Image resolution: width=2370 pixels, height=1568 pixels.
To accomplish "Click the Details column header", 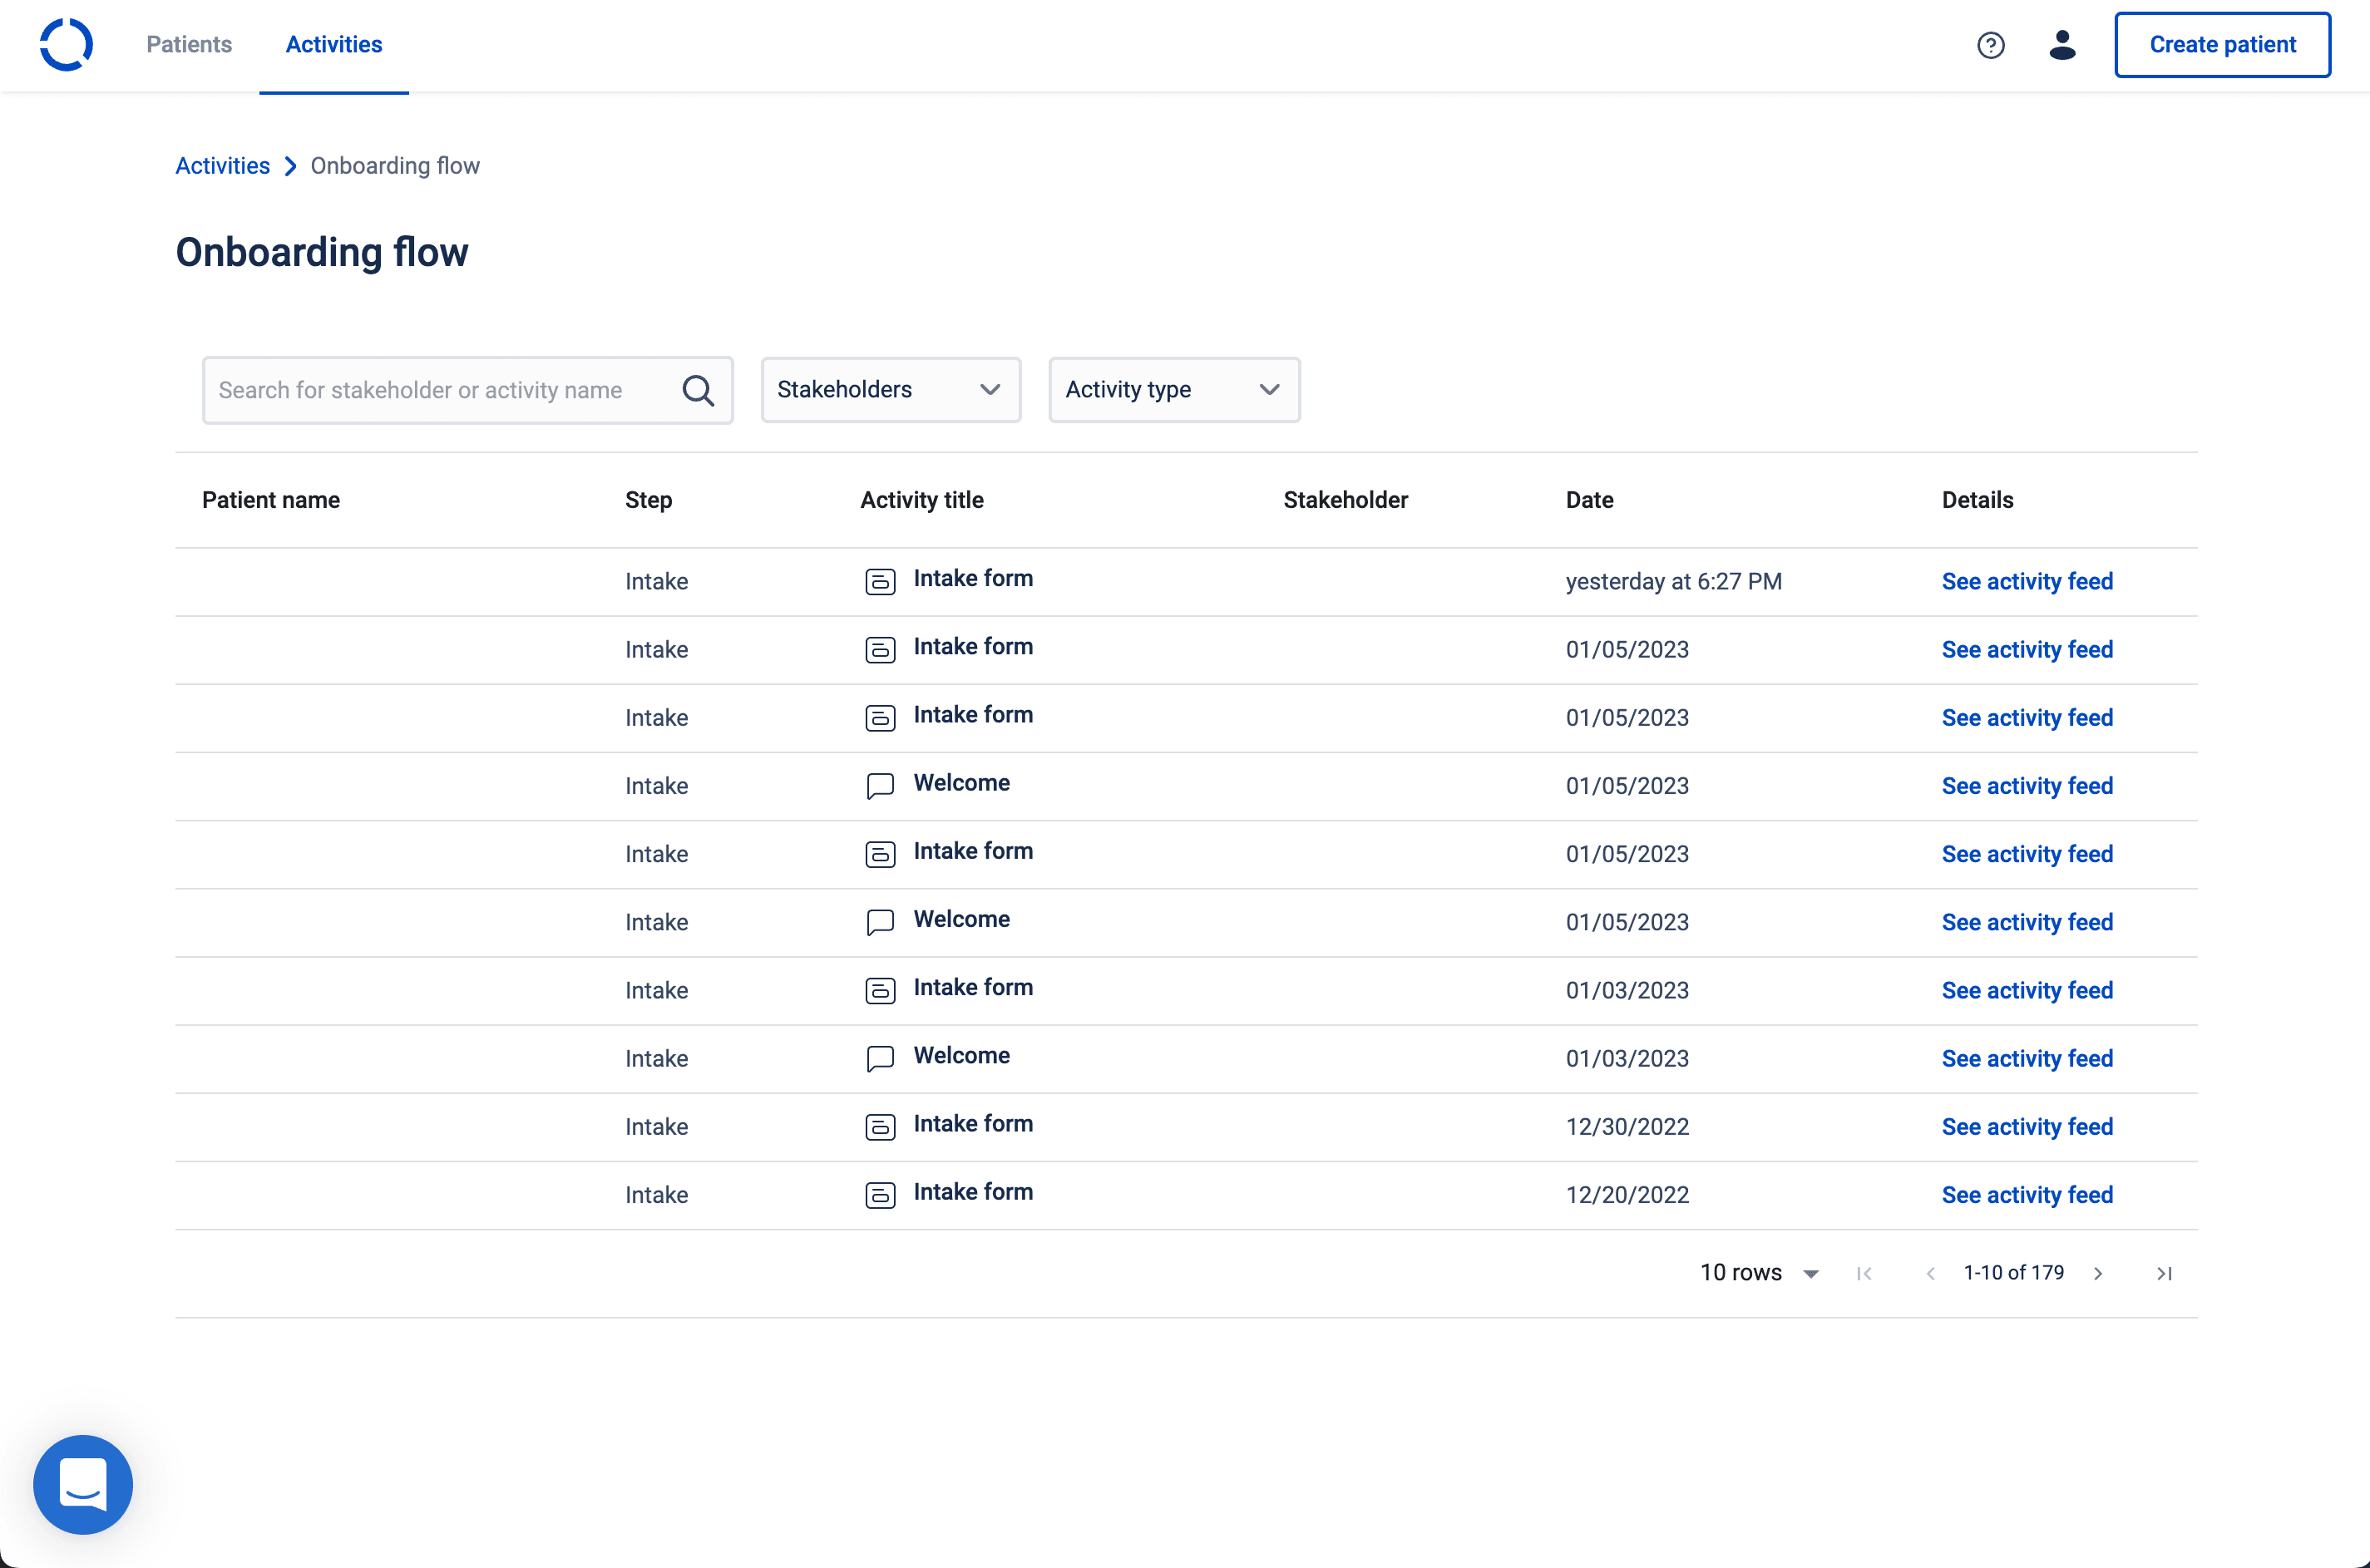I will [1977, 500].
